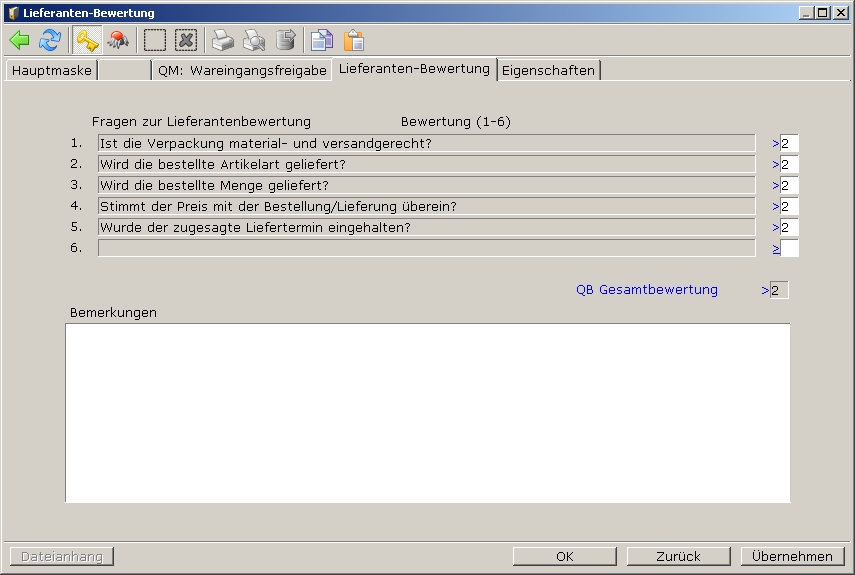Toggle the yellow key icon
This screenshot has width=855, height=575.
[87, 40]
